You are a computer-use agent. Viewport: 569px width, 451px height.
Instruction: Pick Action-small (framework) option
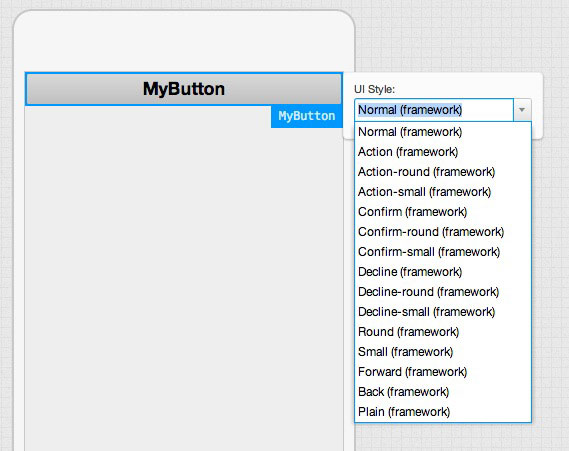[443, 192]
